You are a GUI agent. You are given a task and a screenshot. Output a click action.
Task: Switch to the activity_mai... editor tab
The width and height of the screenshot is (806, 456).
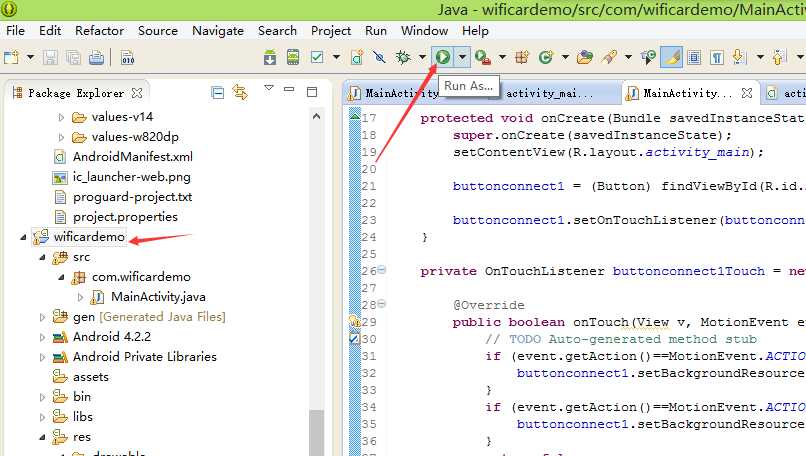(549, 93)
